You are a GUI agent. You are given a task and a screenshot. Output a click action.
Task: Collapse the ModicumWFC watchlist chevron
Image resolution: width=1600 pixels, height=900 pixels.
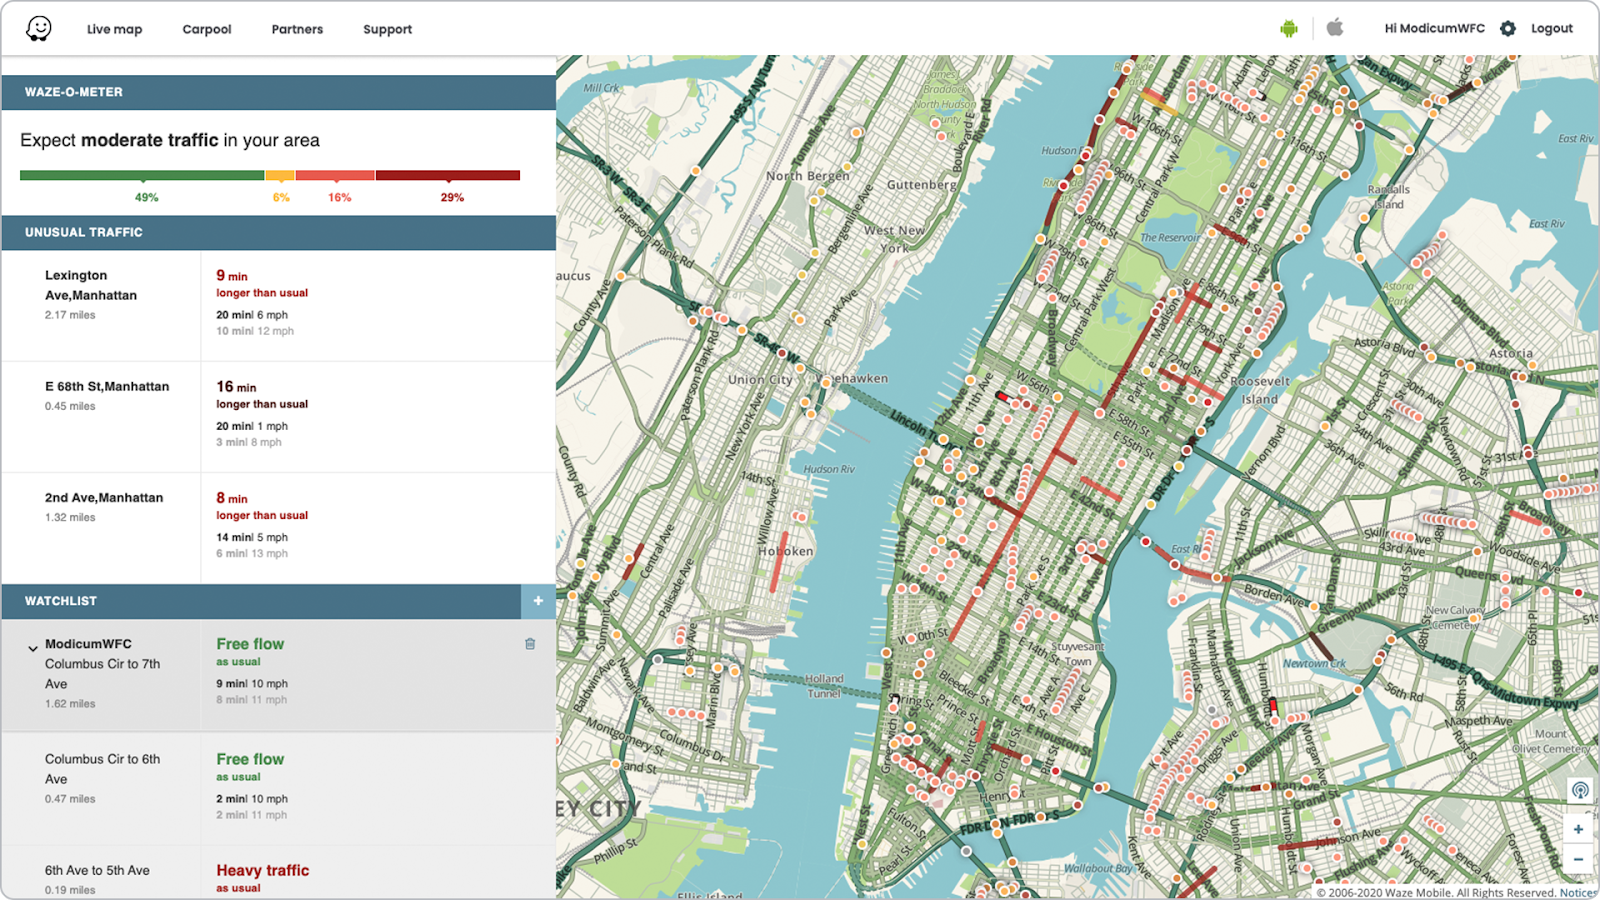tap(33, 648)
